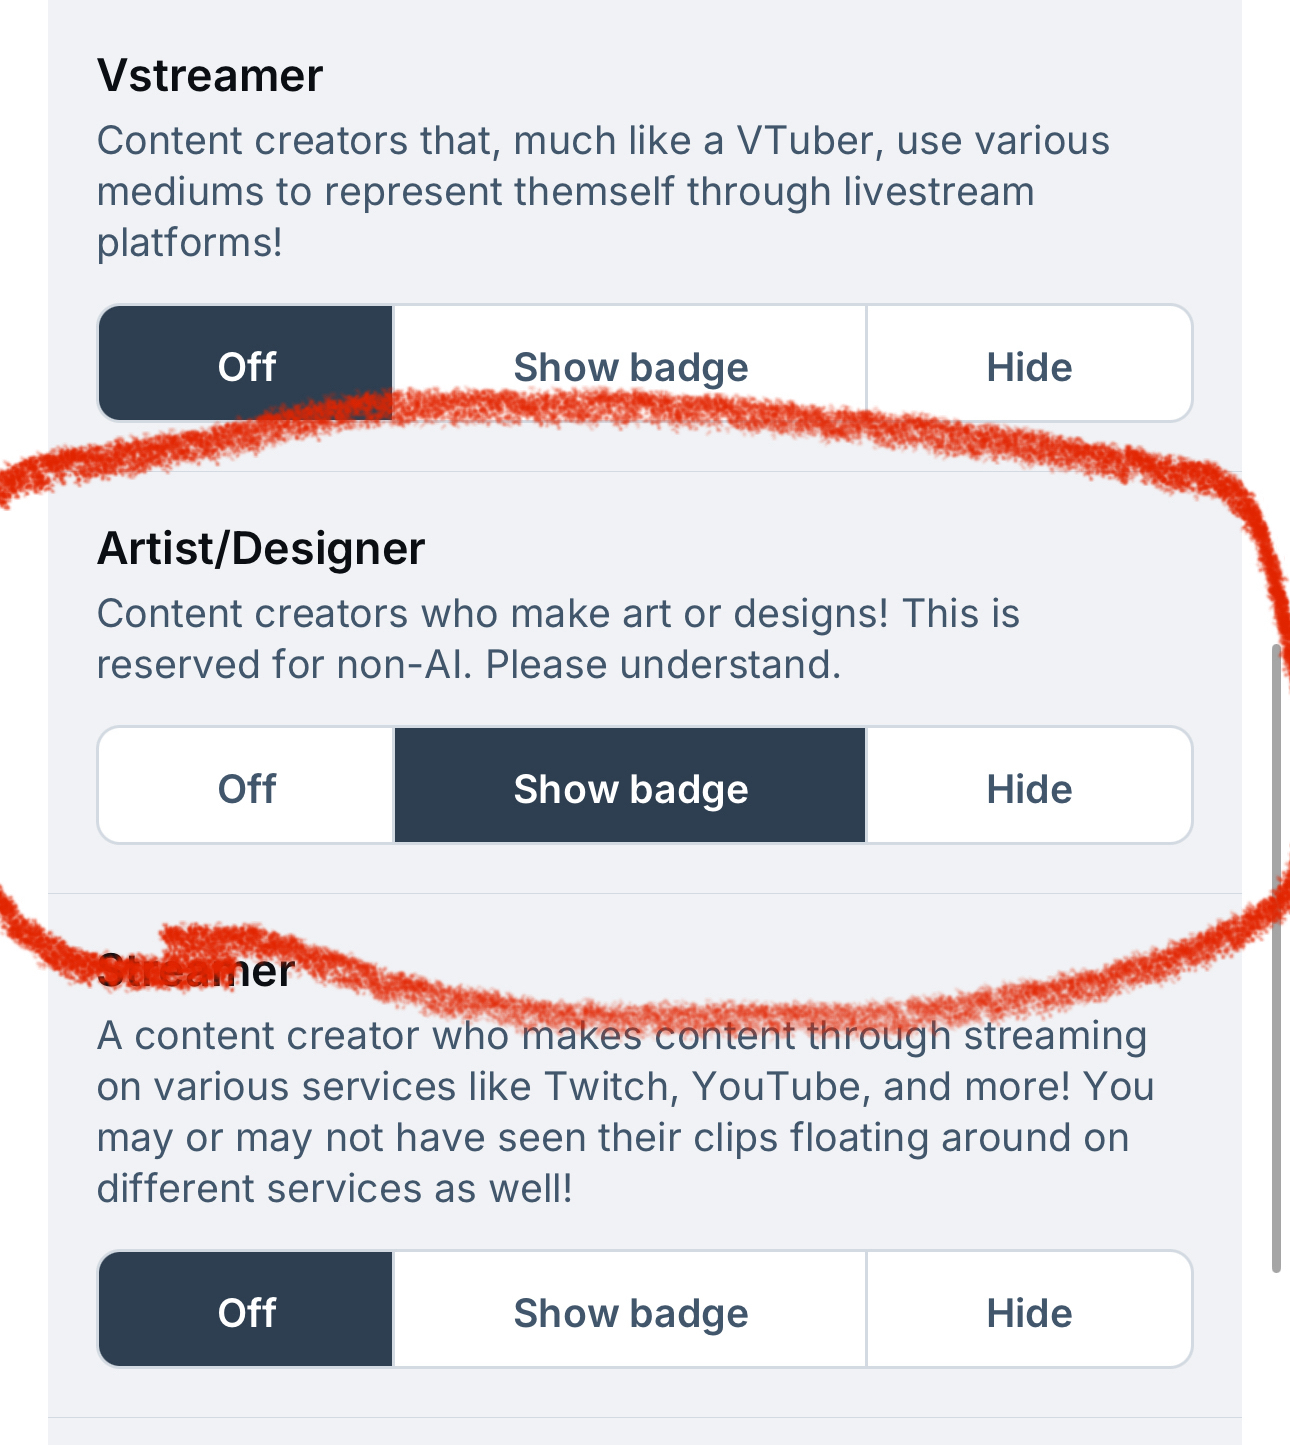The height and width of the screenshot is (1445, 1290).
Task: Click the vertical scrollbar thumb
Action: coord(1276,960)
